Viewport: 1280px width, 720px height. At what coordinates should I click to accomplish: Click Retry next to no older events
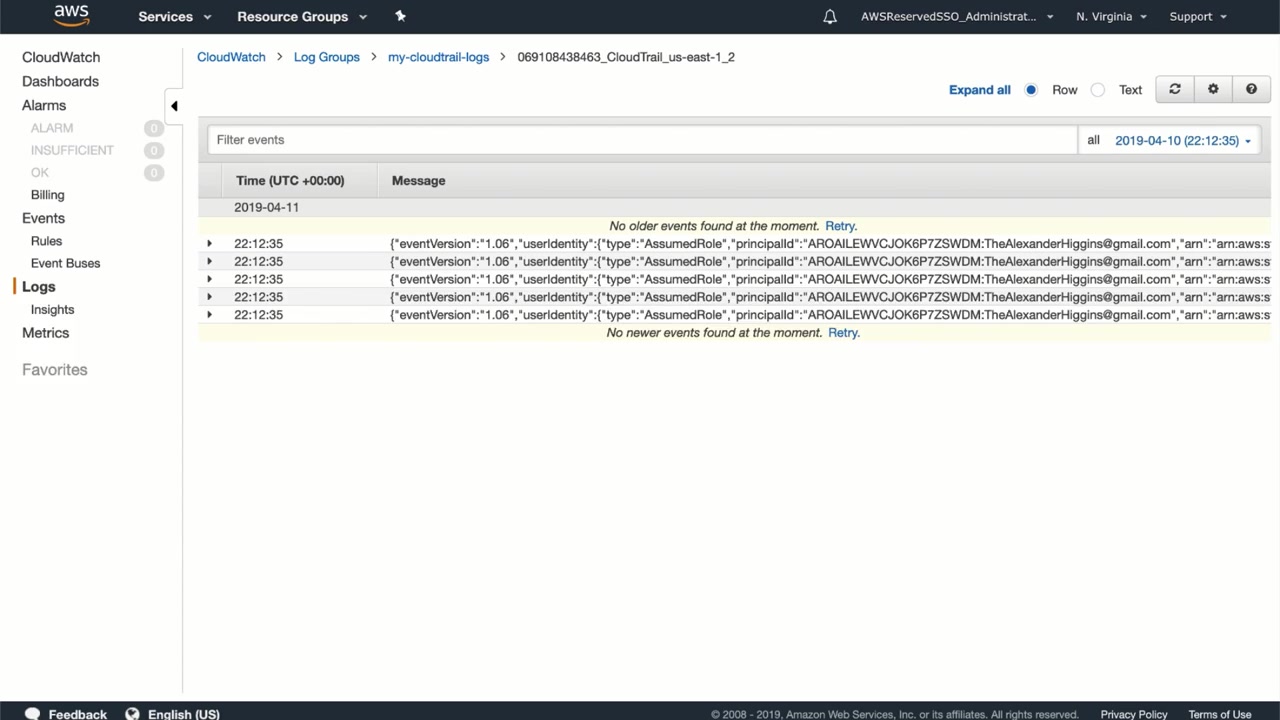[840, 226]
